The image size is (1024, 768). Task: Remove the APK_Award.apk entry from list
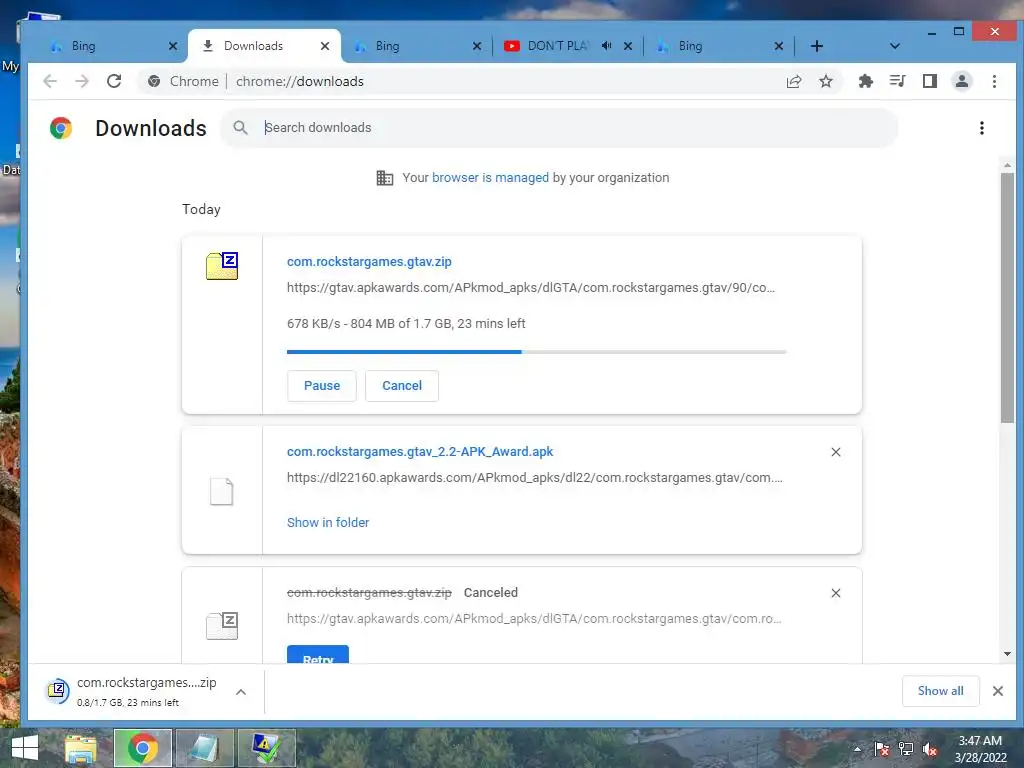point(835,452)
